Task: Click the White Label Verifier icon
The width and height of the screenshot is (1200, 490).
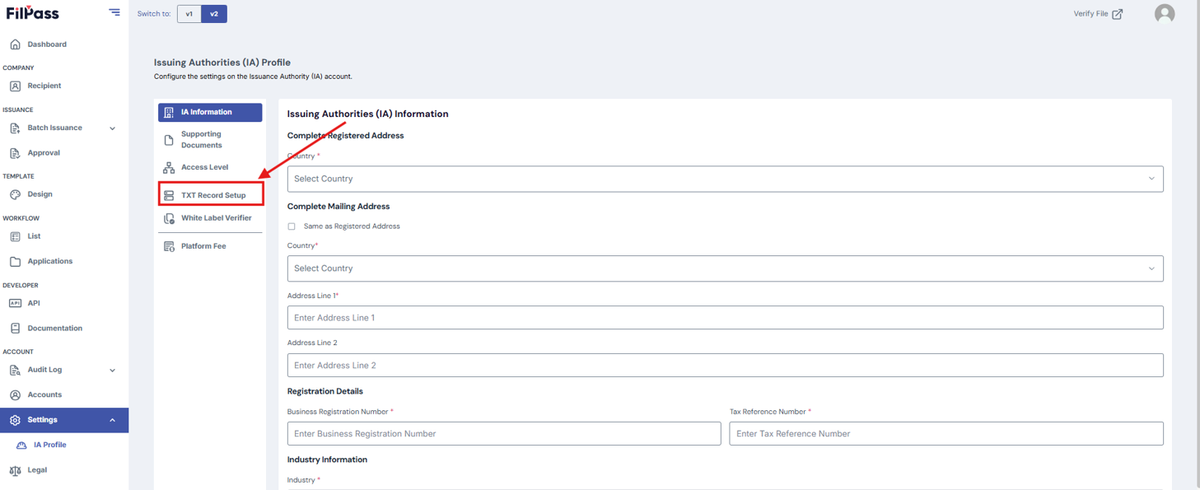Action: [x=169, y=218]
